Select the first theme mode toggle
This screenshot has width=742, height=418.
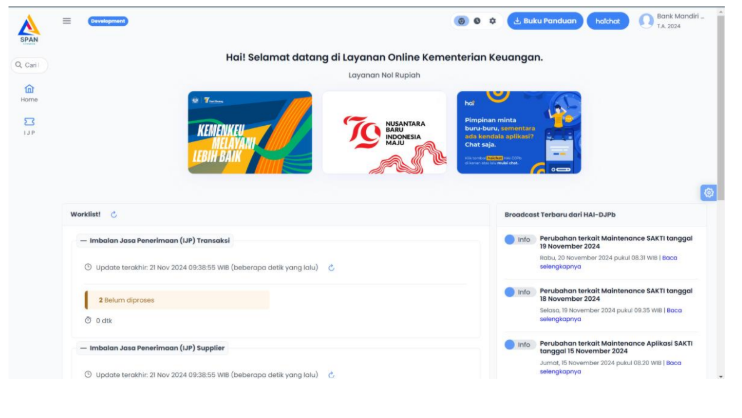(x=461, y=21)
